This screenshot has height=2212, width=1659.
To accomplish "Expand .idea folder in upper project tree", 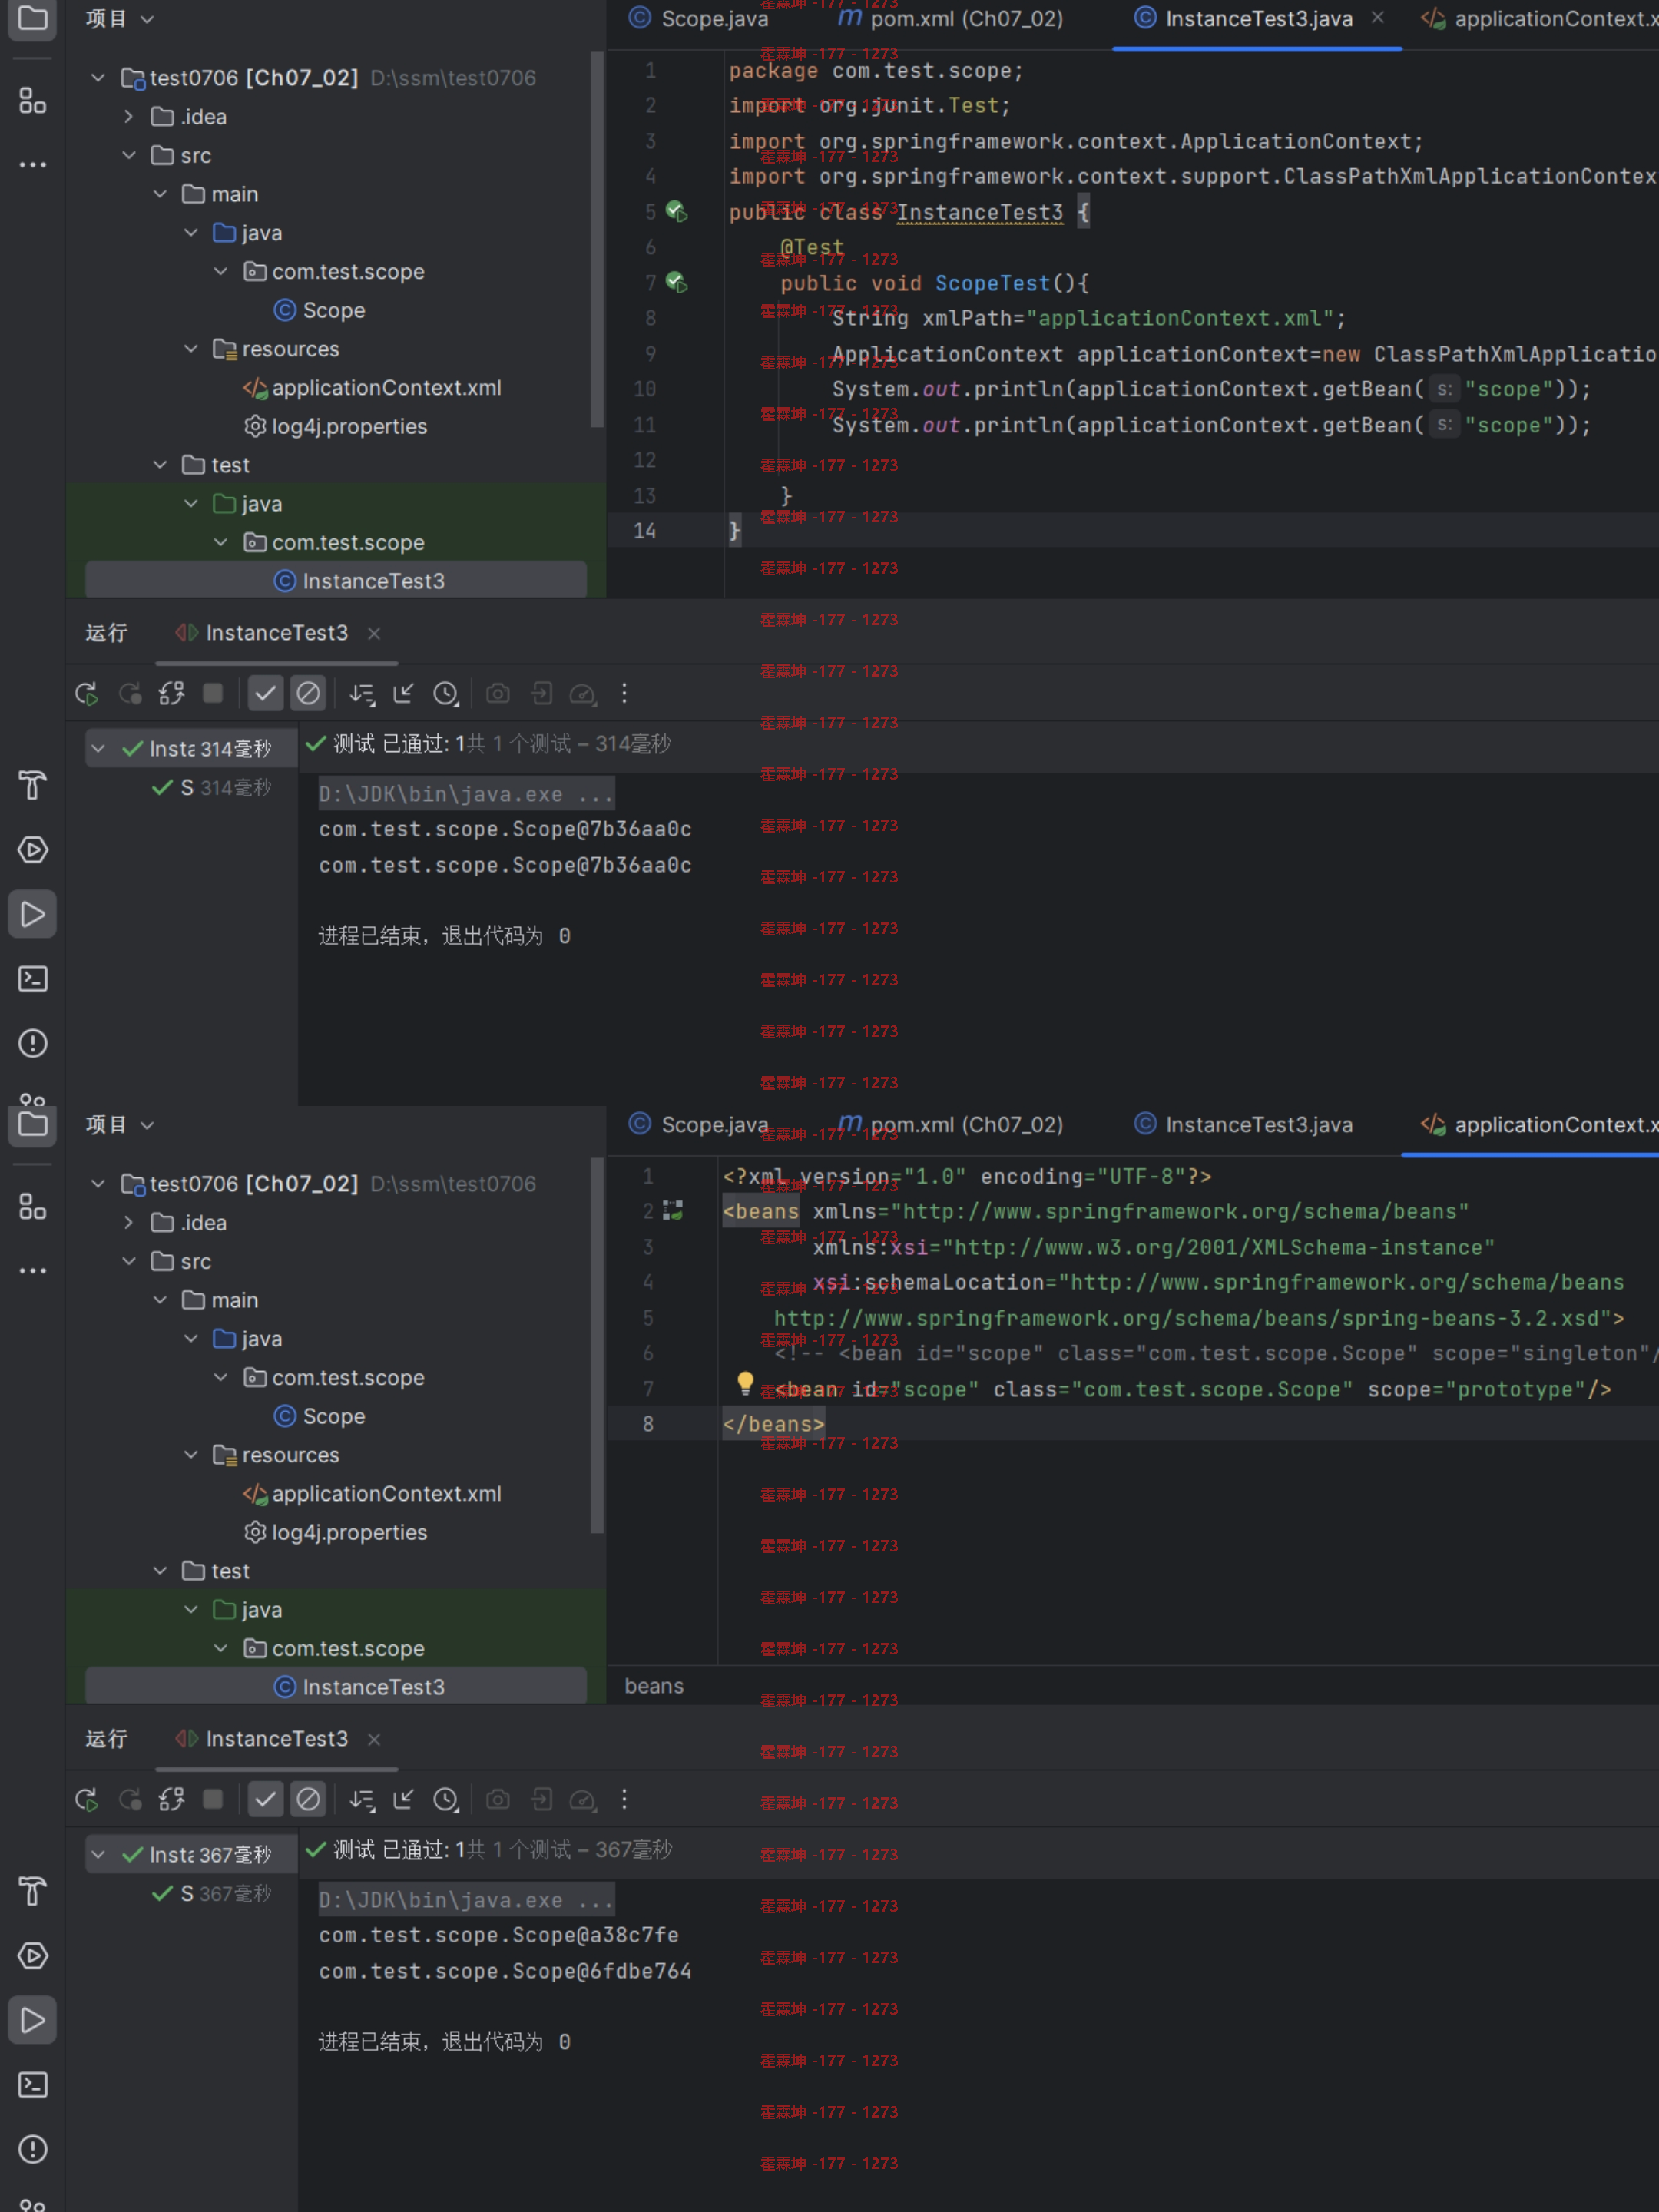I will coord(129,116).
